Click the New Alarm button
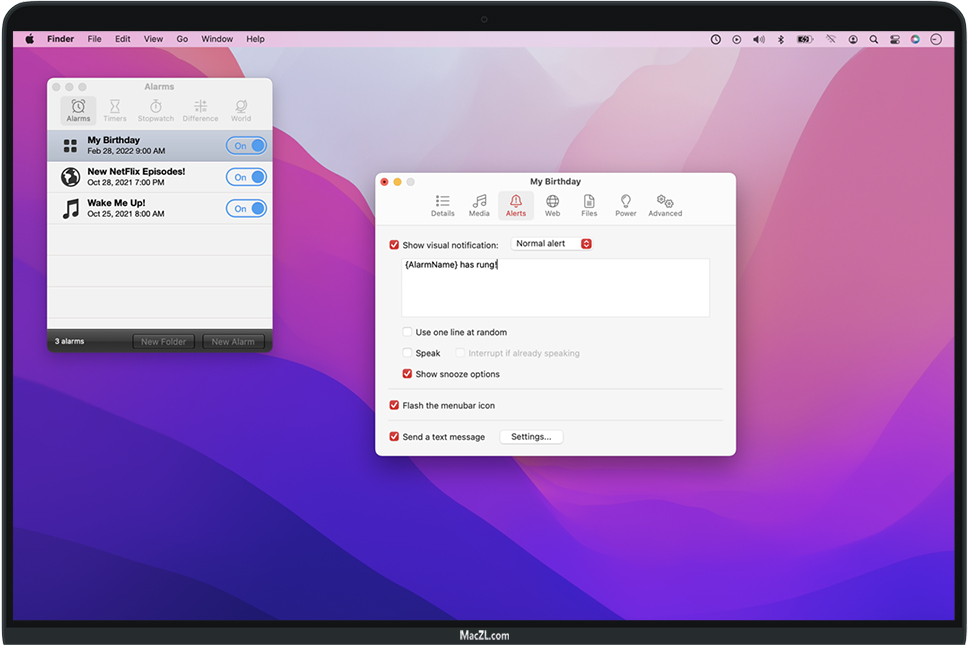968x645 pixels. (x=233, y=342)
